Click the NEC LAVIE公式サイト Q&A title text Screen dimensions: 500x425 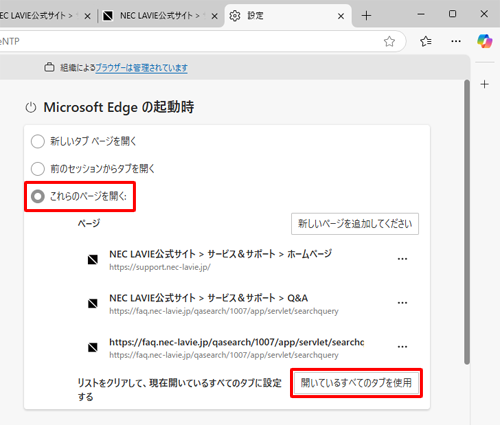(x=208, y=298)
